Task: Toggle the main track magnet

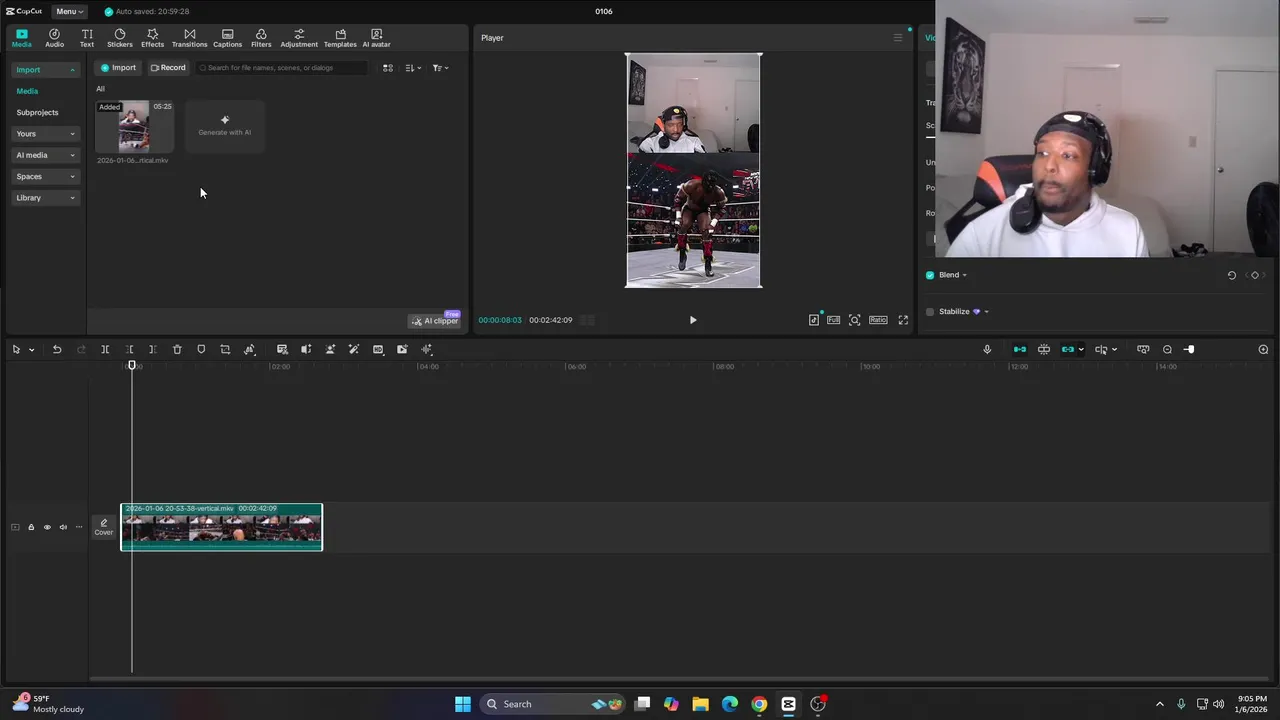Action: tap(1020, 349)
